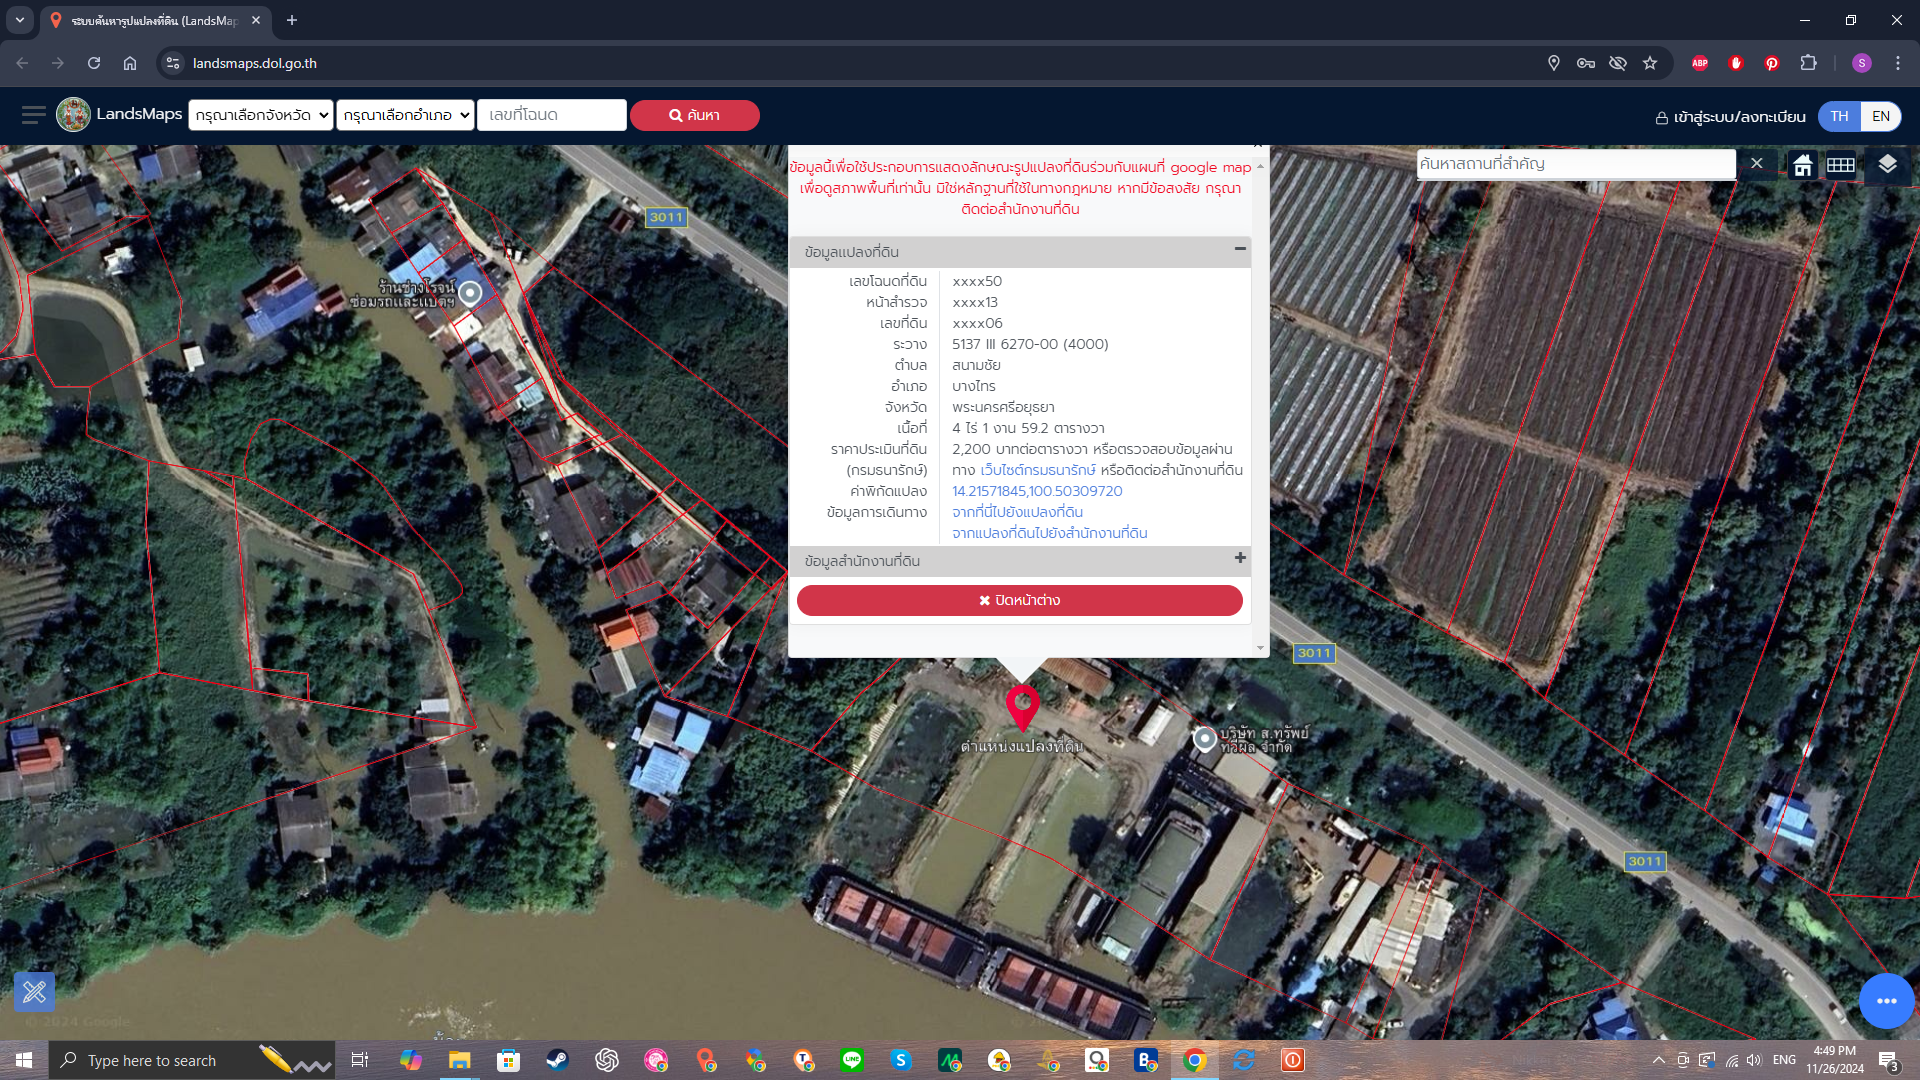Switch language to TH

point(1839,116)
